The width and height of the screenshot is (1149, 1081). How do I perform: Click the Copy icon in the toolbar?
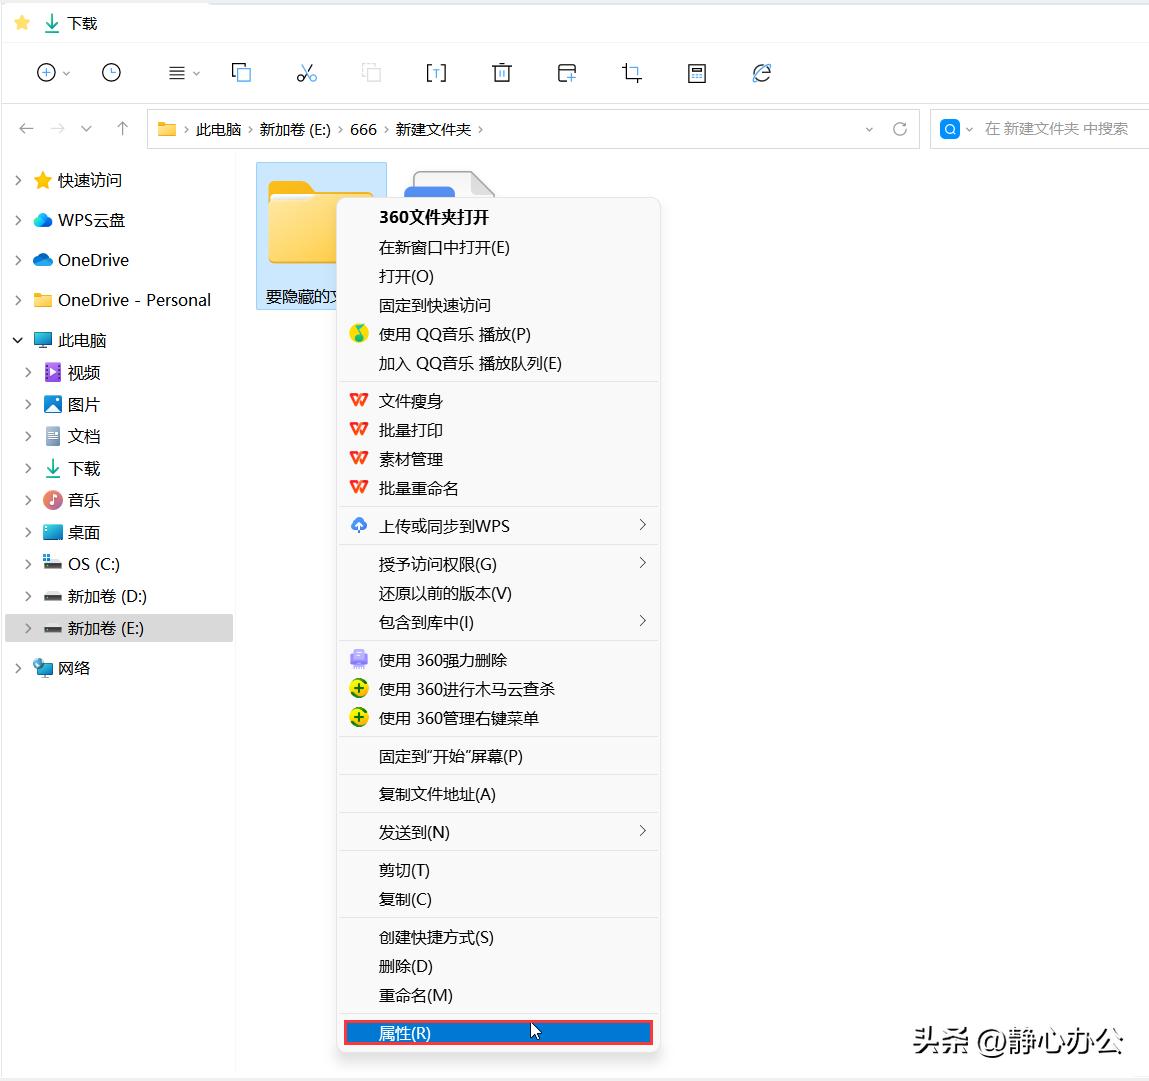[241, 72]
